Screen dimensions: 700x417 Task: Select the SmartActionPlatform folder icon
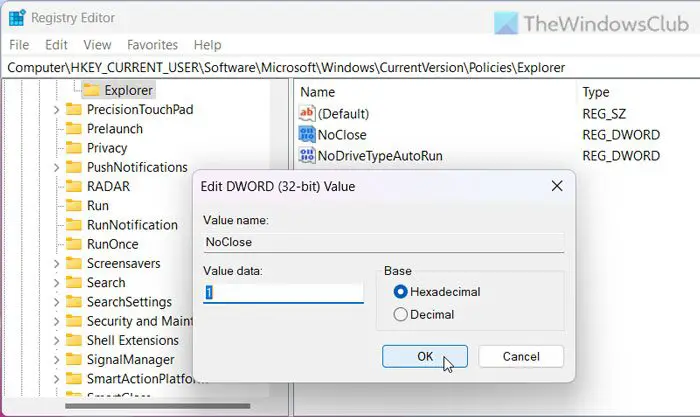click(74, 379)
